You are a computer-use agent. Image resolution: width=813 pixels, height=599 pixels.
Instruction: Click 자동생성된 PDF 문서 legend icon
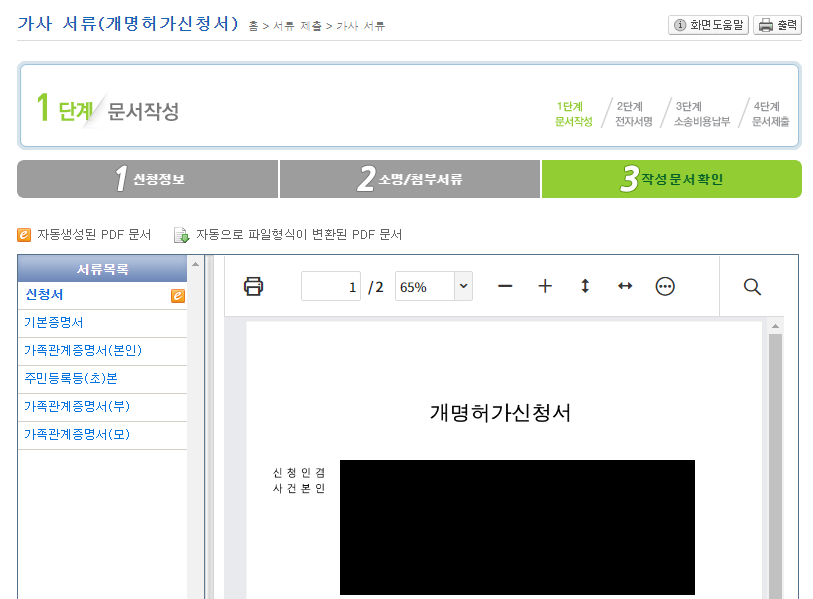tap(24, 235)
